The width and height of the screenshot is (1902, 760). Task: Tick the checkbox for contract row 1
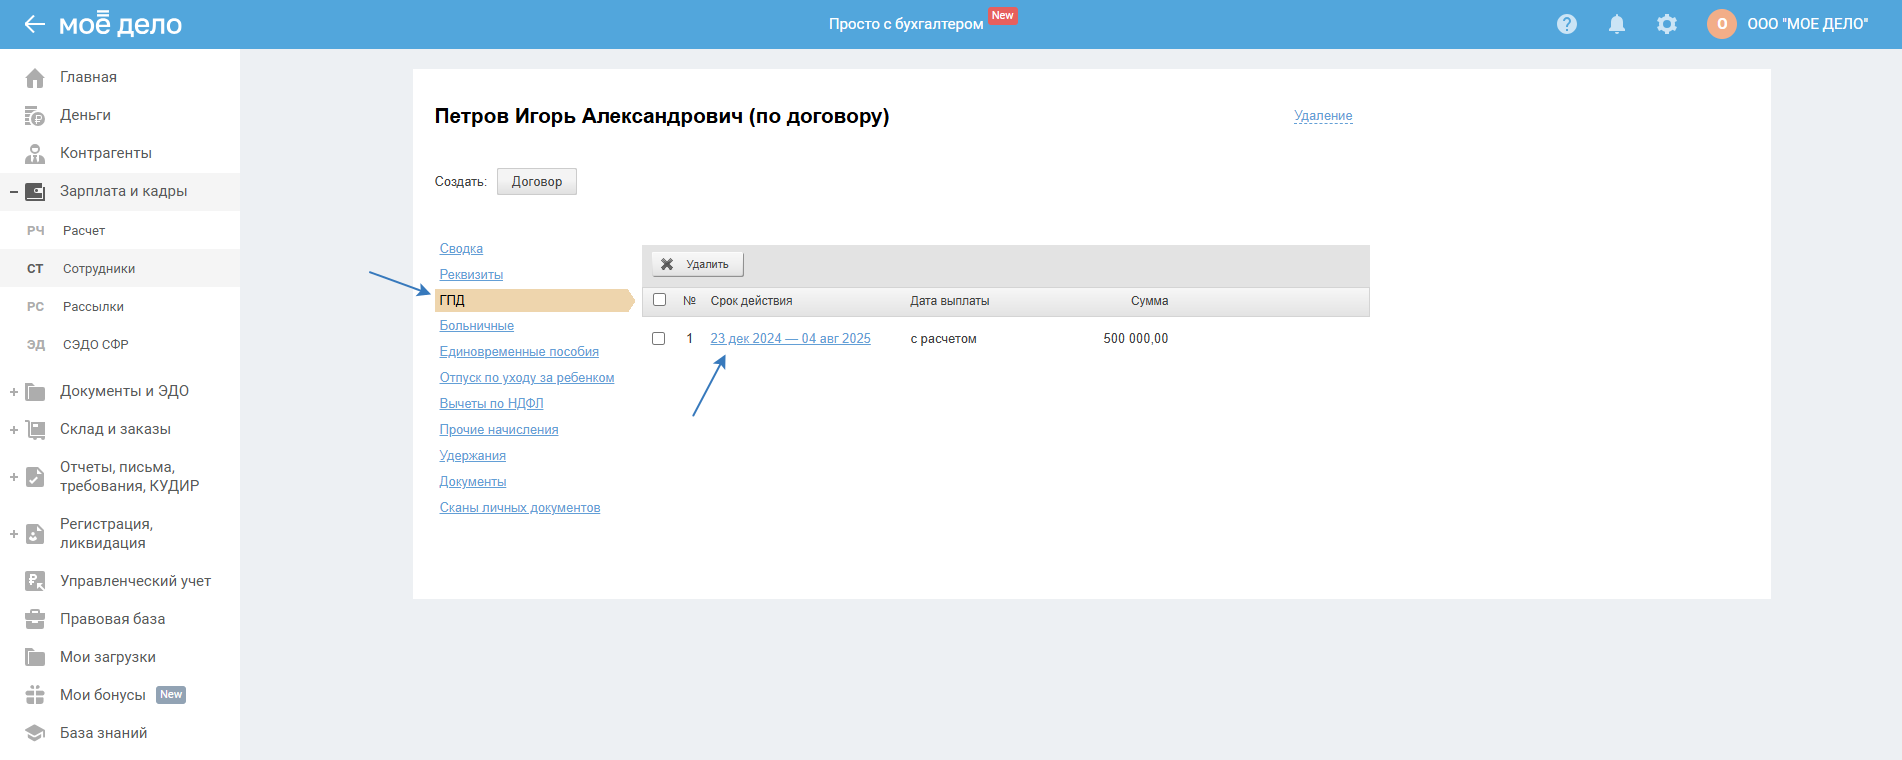(x=658, y=338)
